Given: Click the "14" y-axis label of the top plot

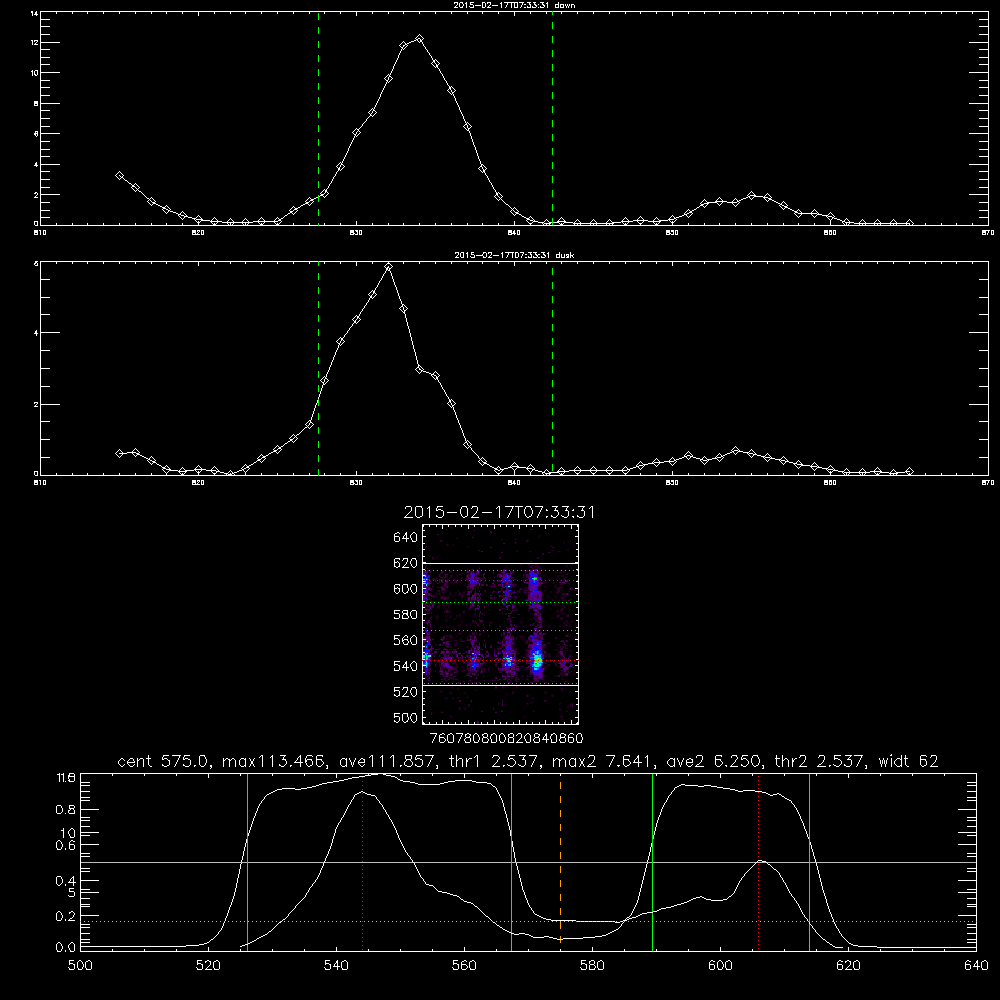Looking at the screenshot, I should [34, 13].
